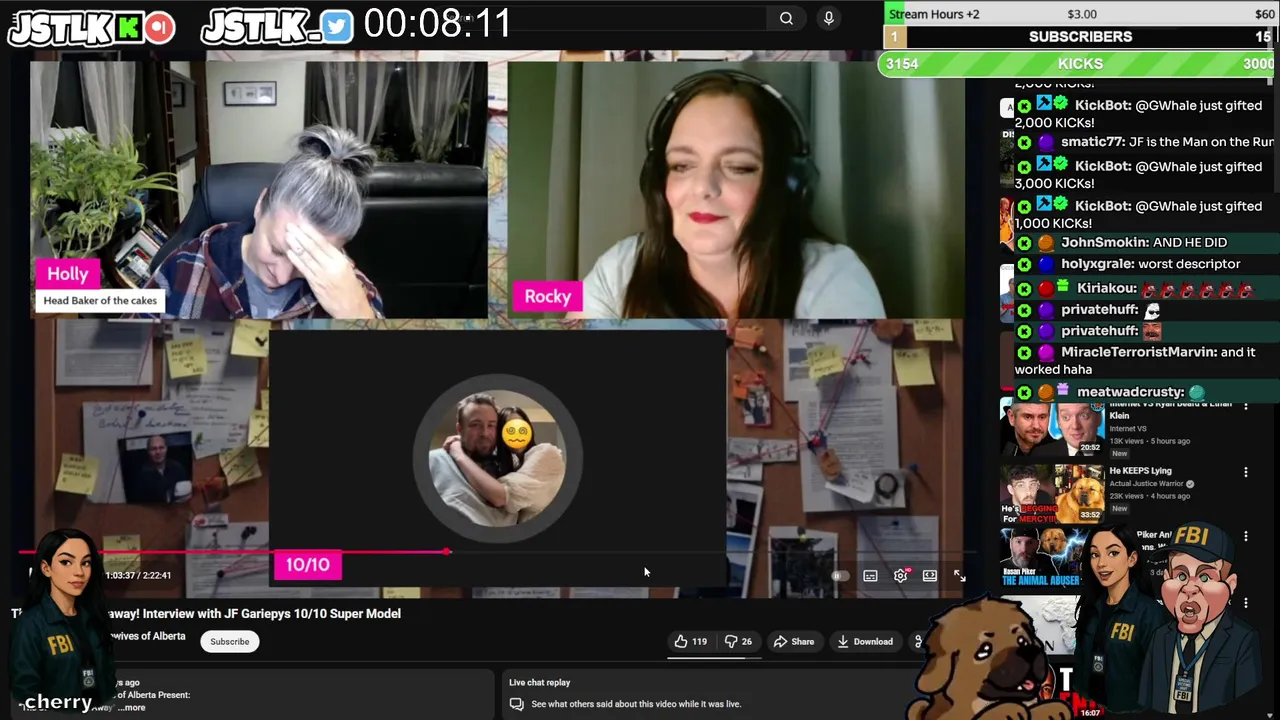Screen dimensions: 1280x720
Task: Download the video
Action: (865, 642)
